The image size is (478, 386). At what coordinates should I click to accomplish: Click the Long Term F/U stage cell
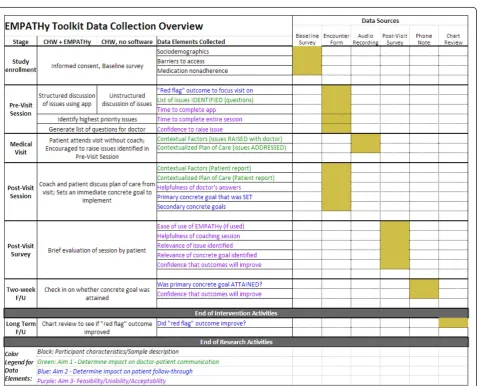coord(21,327)
